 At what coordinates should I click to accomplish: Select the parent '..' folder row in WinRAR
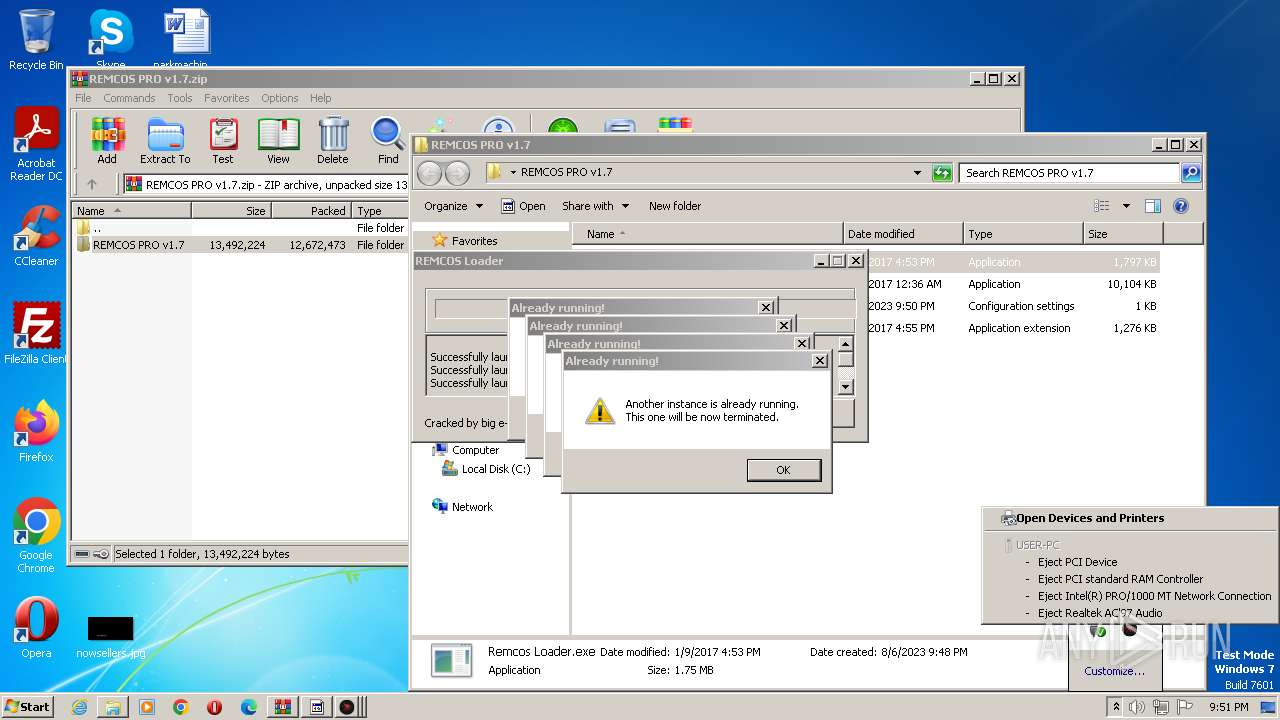click(x=240, y=228)
